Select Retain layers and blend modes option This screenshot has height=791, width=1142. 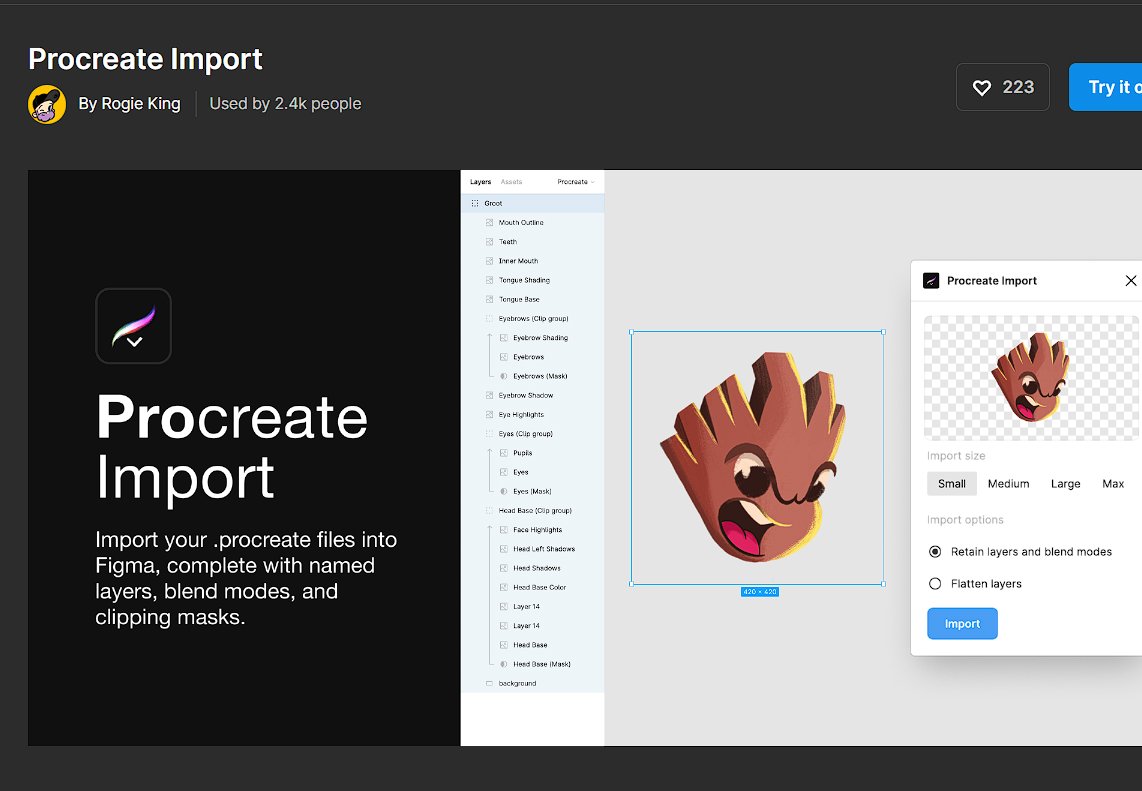click(x=1020, y=551)
